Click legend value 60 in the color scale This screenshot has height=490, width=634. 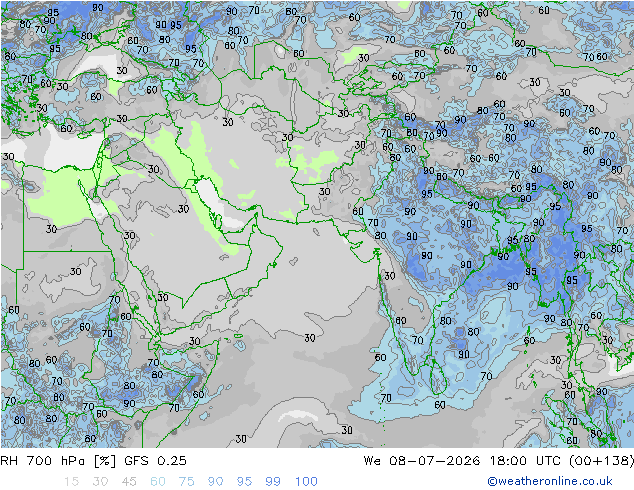coord(158,481)
